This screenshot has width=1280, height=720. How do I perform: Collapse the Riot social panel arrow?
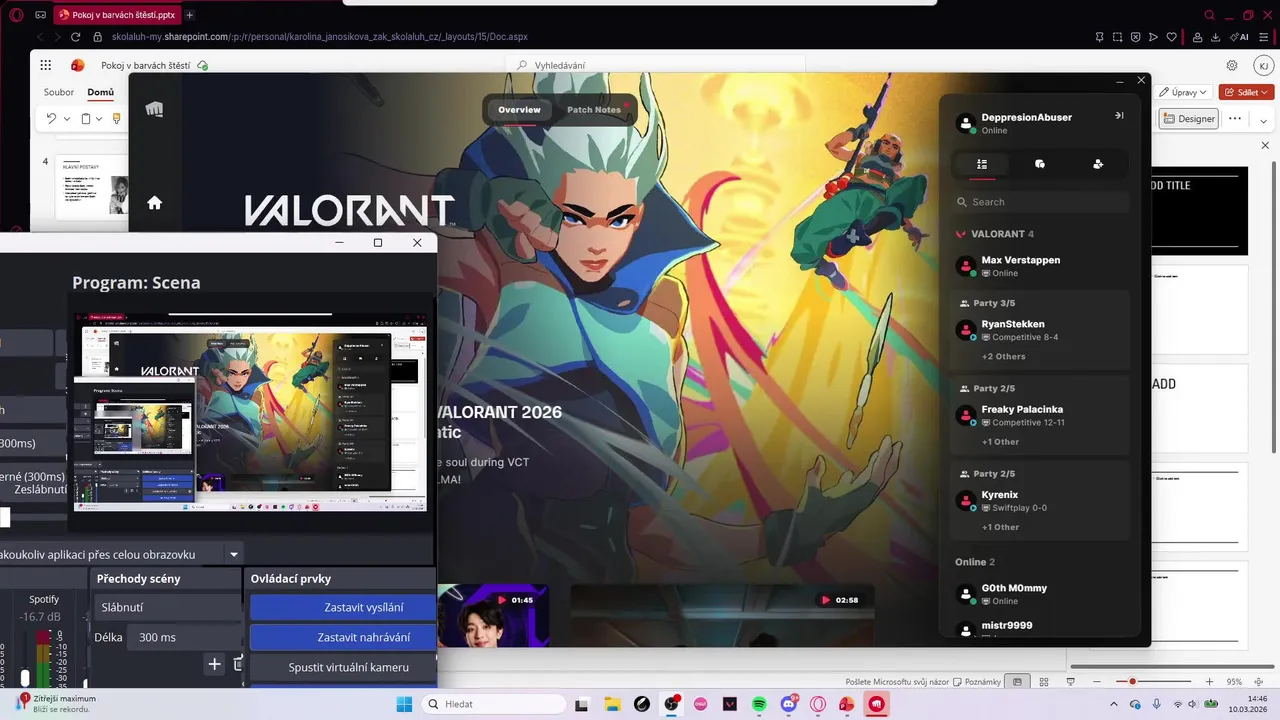point(1119,116)
